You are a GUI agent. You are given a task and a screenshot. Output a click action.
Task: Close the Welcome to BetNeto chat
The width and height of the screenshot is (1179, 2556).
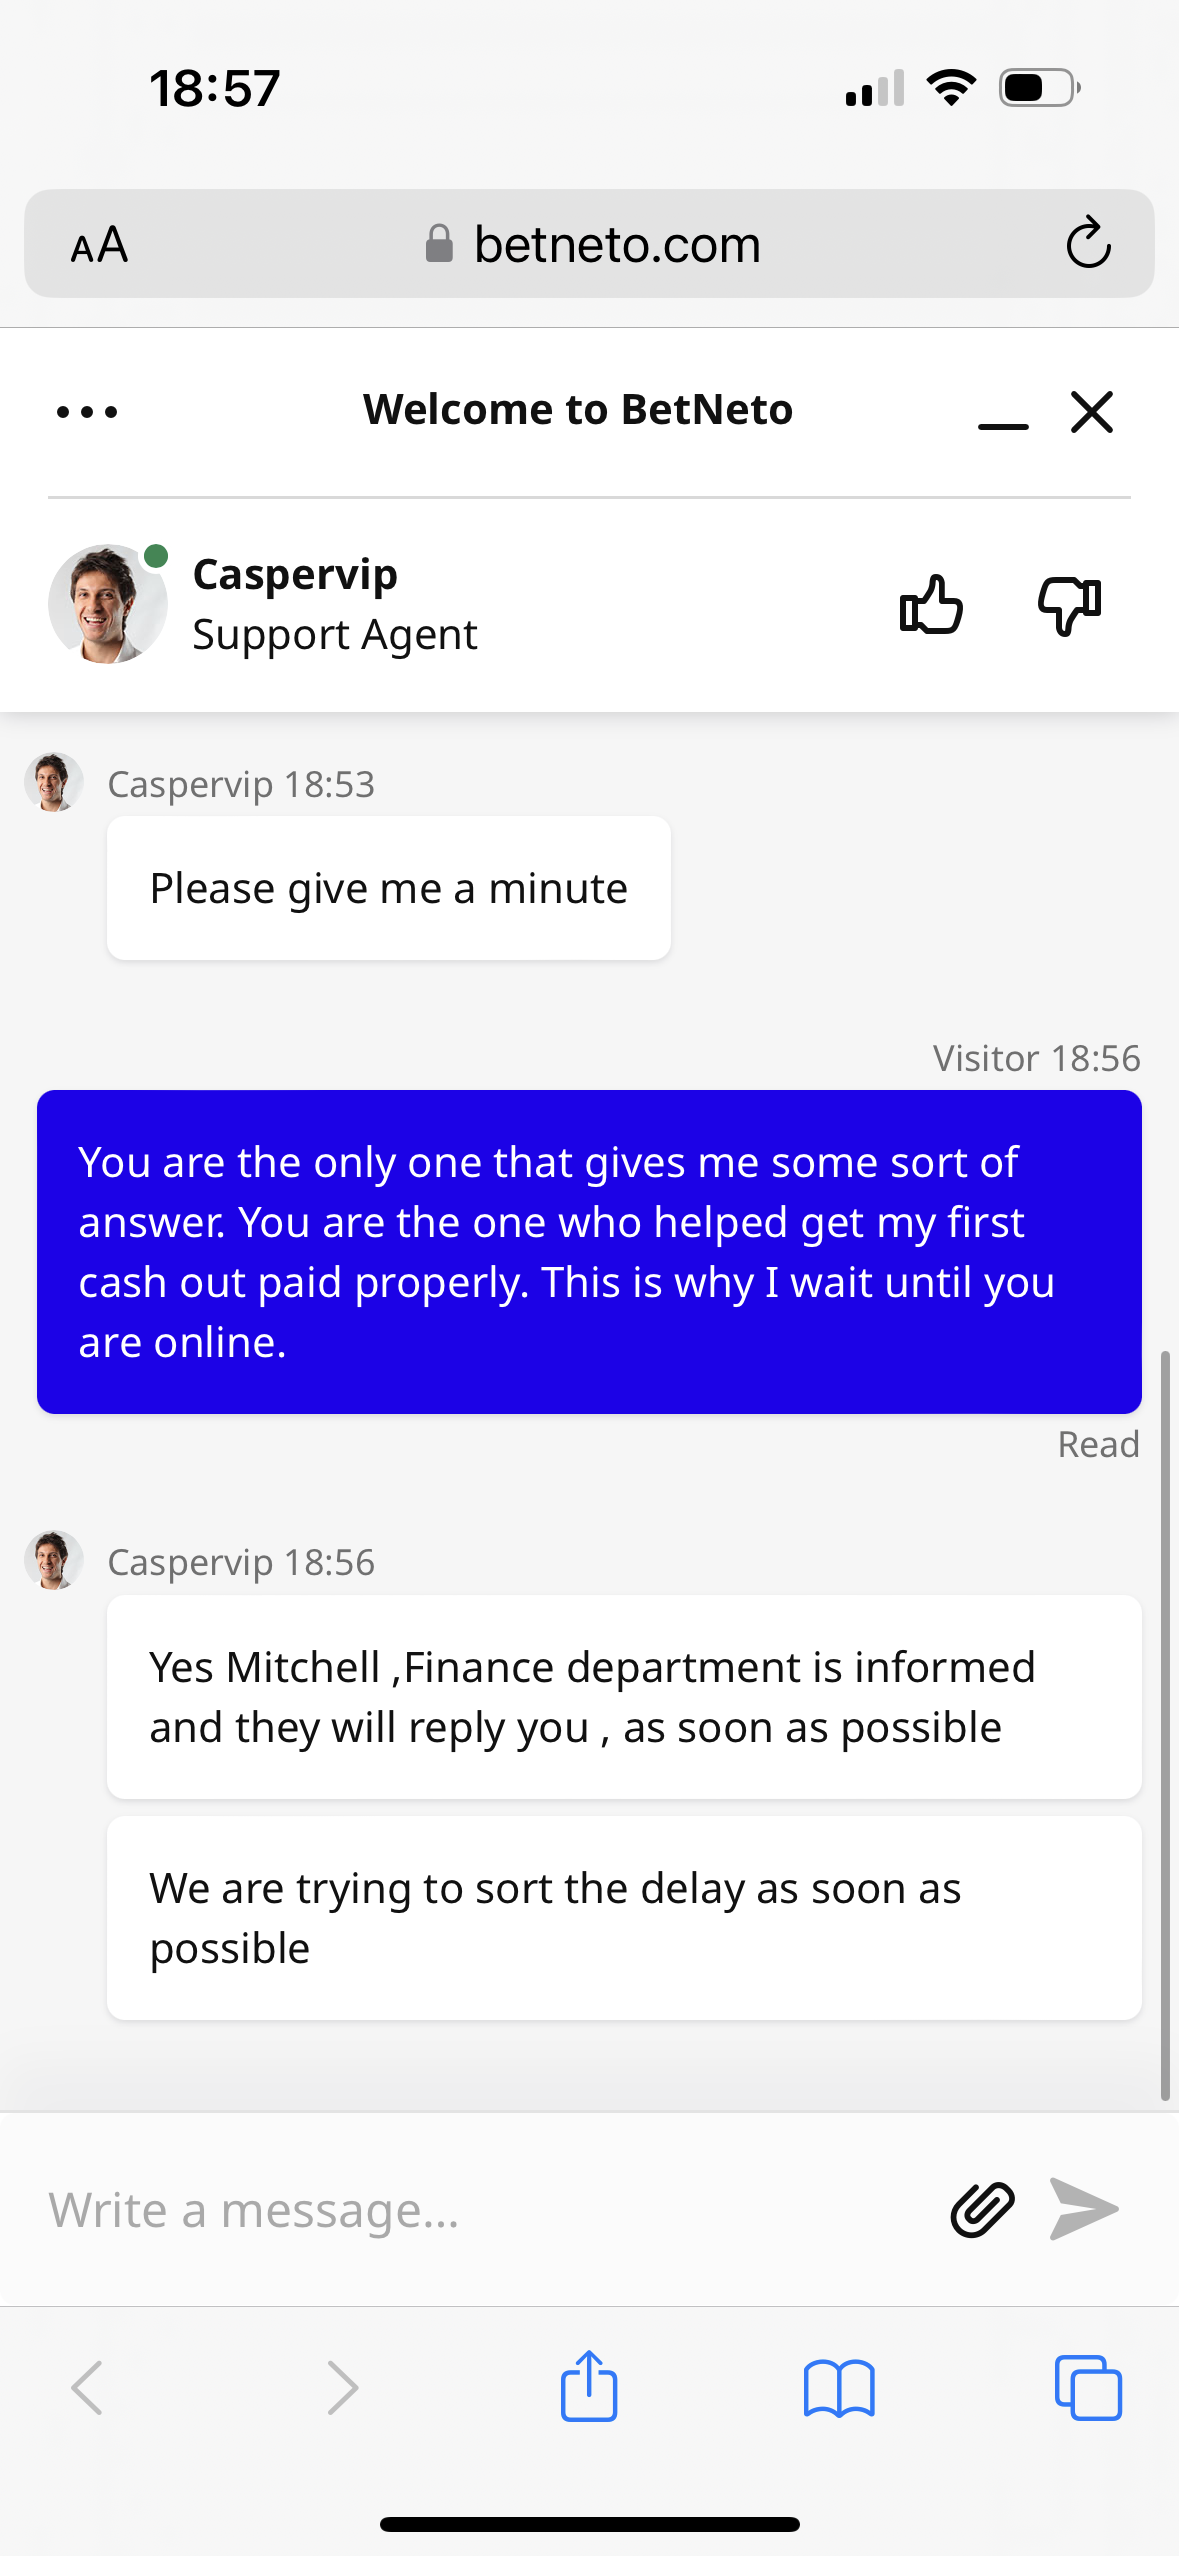point(1091,411)
